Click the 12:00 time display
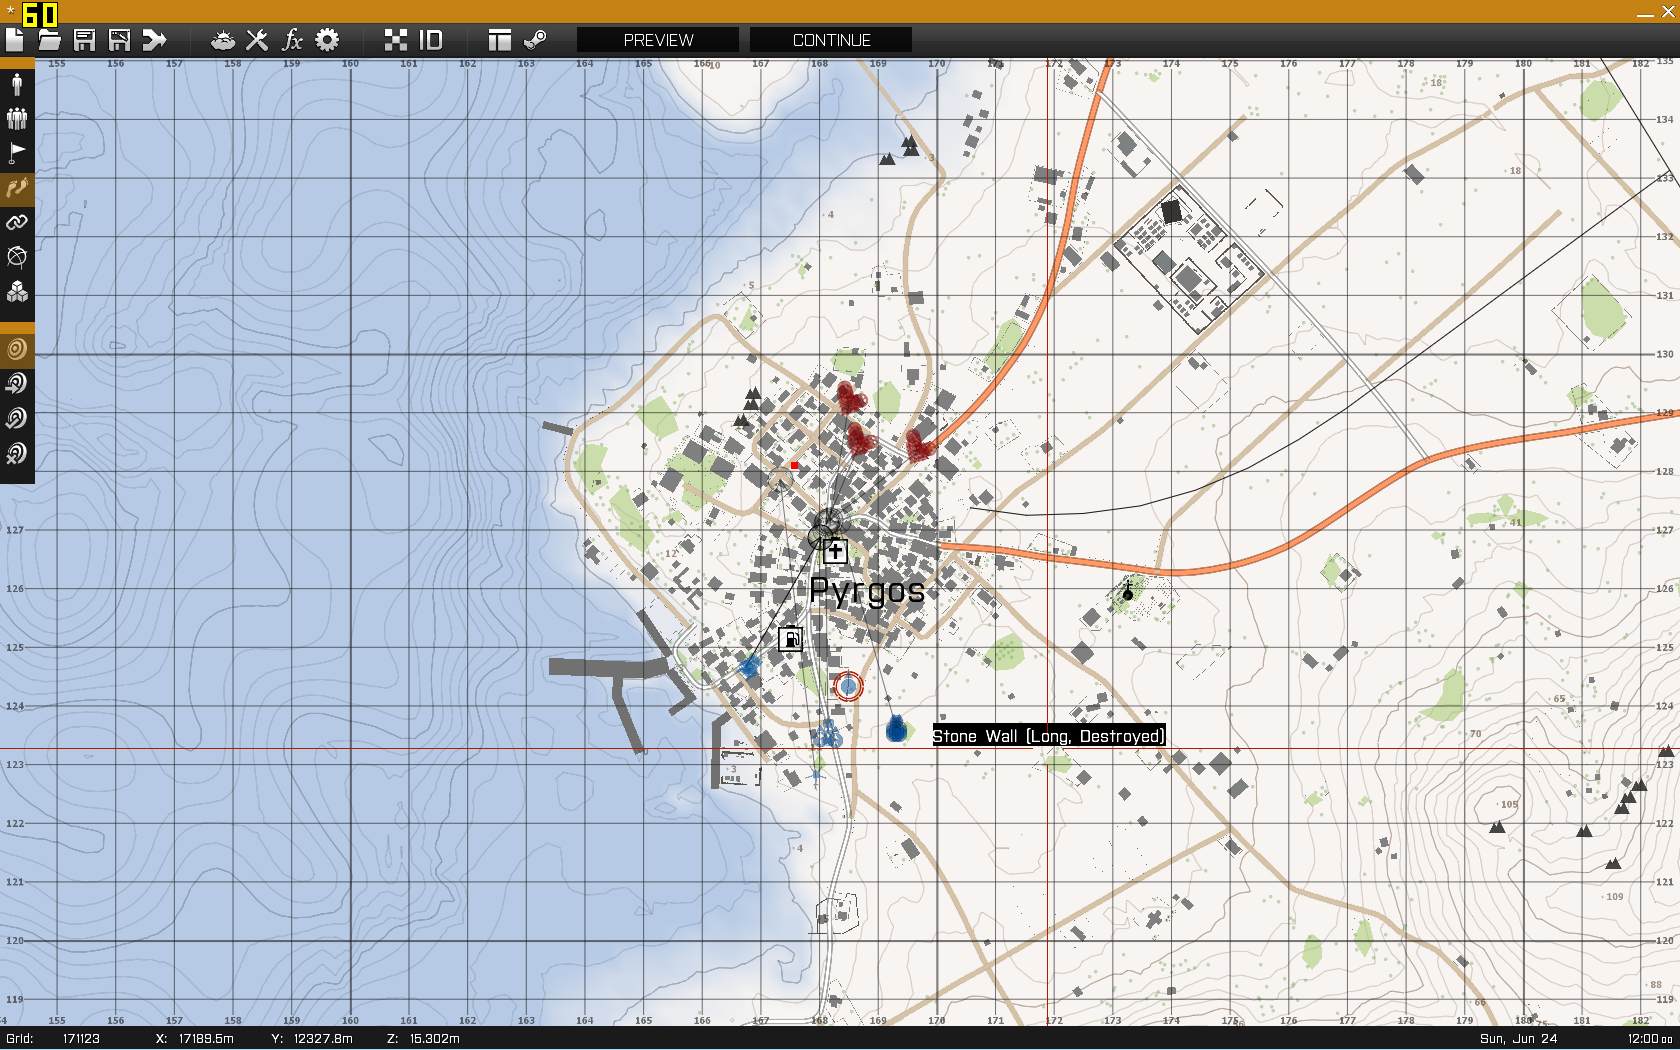The height and width of the screenshot is (1050, 1680). 1649,1038
